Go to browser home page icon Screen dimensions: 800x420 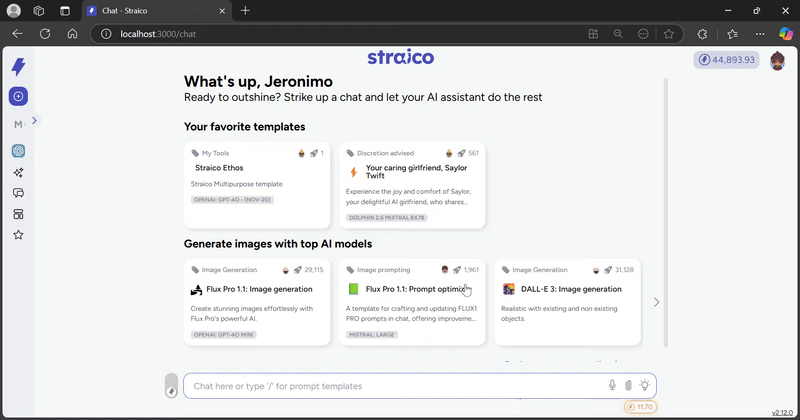pos(72,34)
